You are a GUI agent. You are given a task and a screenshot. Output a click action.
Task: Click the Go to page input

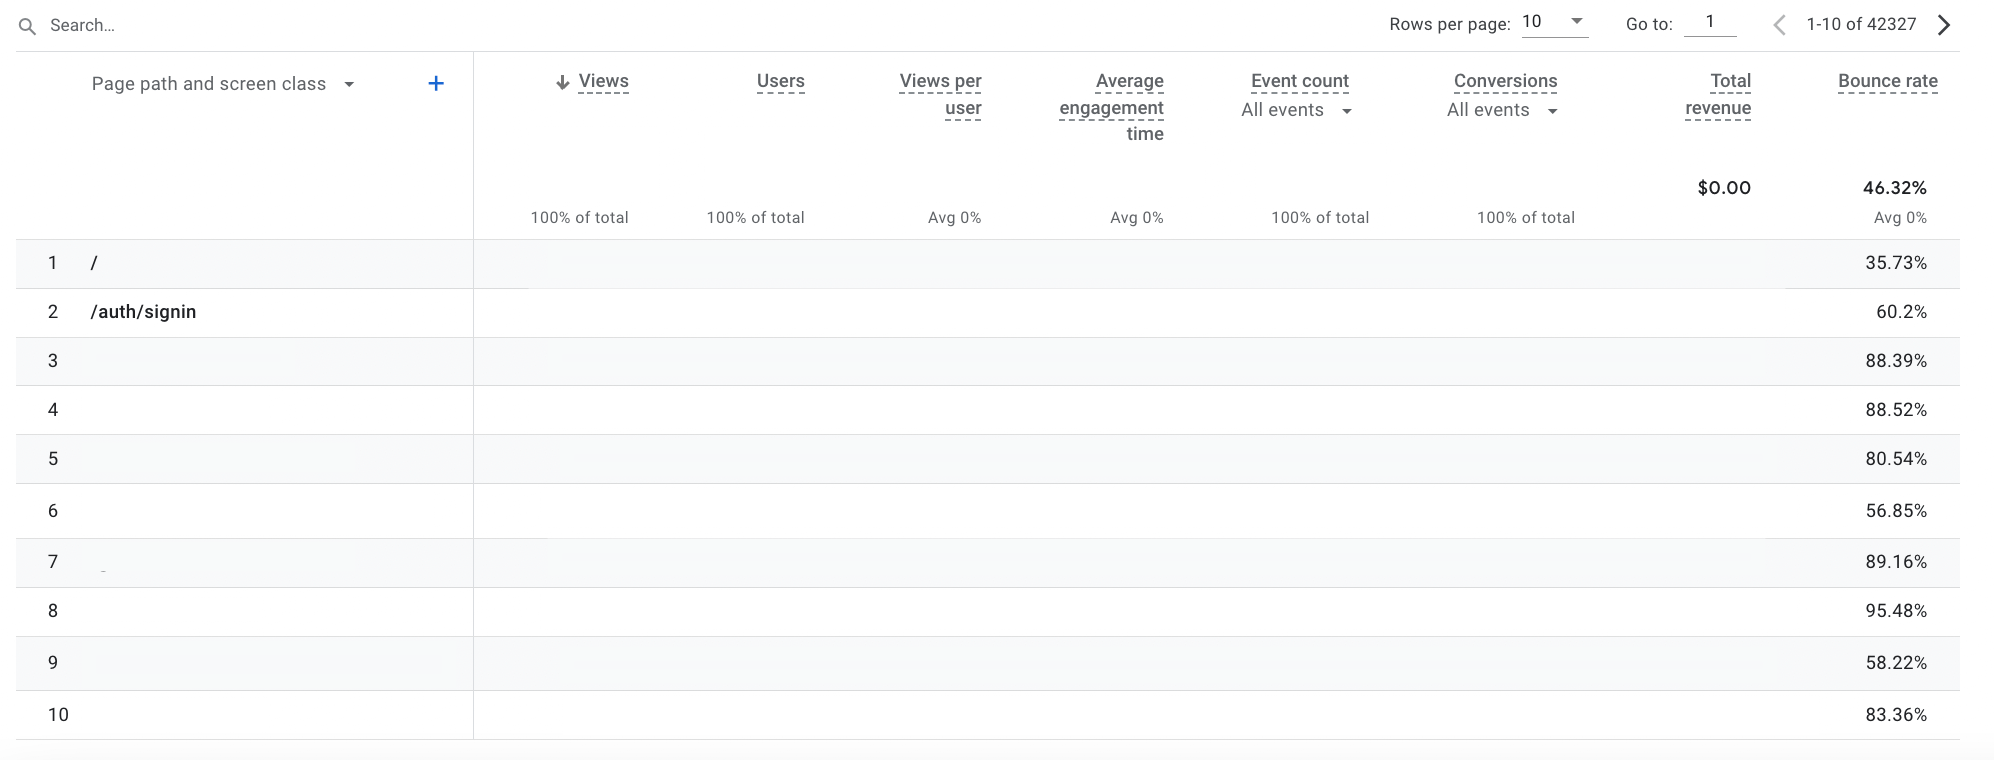(1710, 22)
